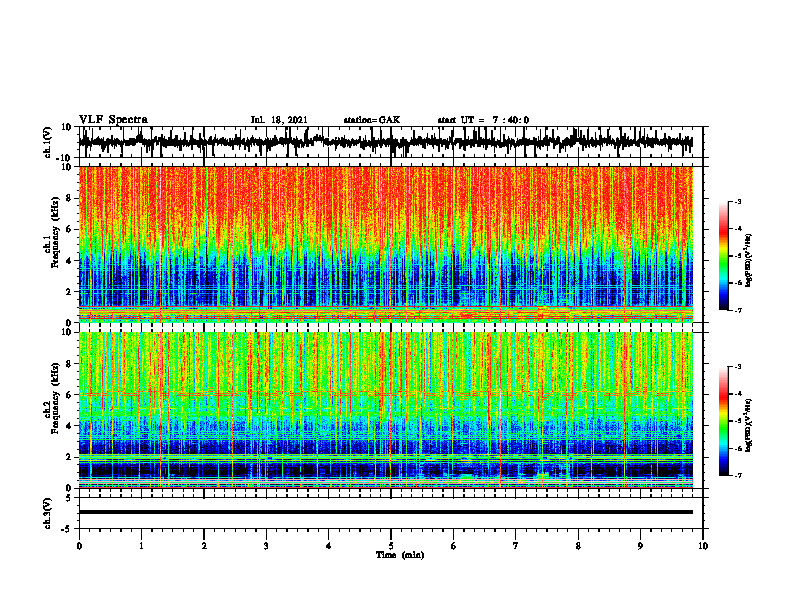Click the ch.1 colorbar log(PSD) label
Viewport: 792px width, 612px height.
(x=748, y=260)
